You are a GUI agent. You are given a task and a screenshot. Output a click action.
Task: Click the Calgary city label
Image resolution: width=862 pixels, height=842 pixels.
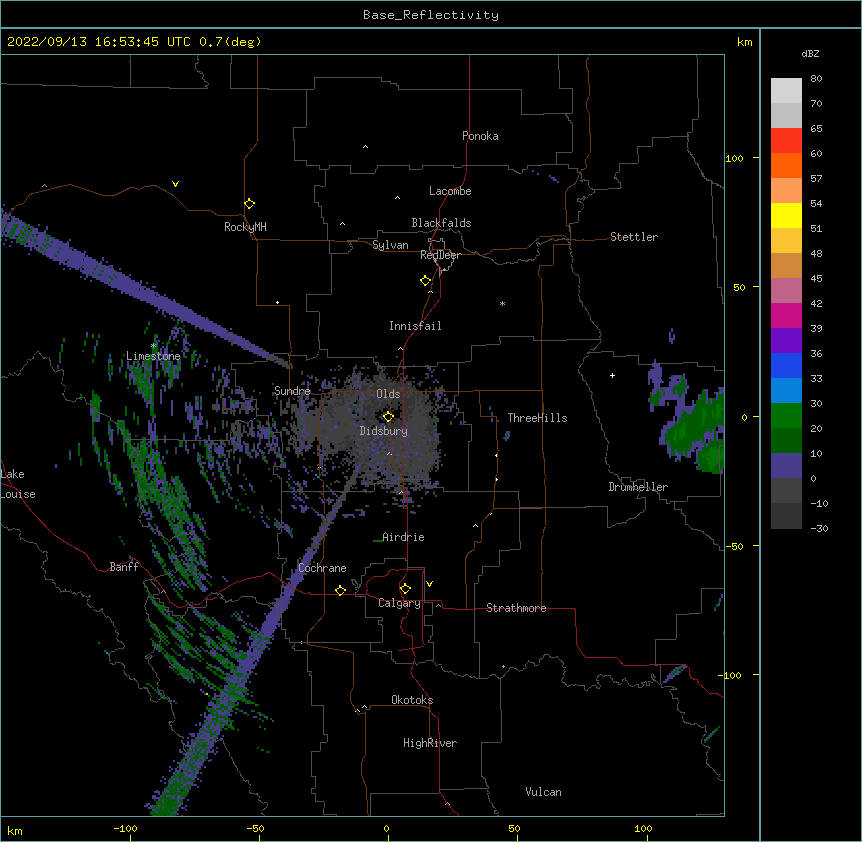399,603
